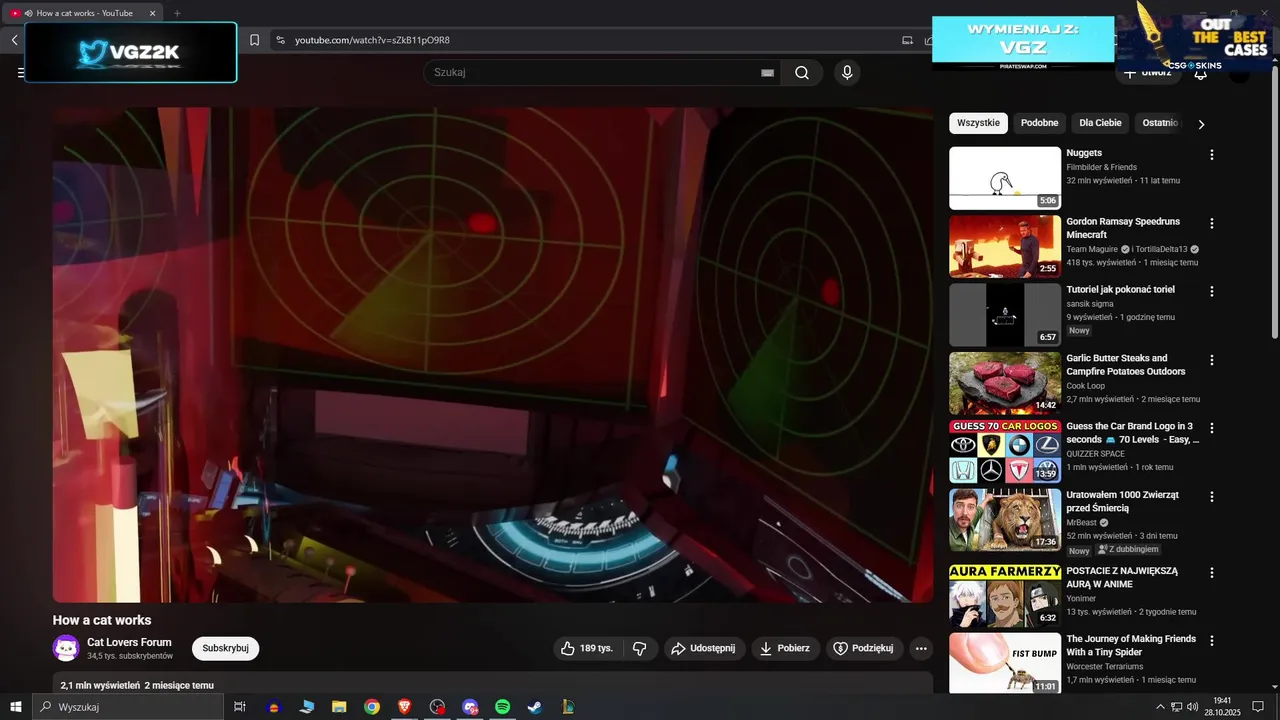The height and width of the screenshot is (720, 1280).
Task: Go back with browser back arrow
Action: 14,40
